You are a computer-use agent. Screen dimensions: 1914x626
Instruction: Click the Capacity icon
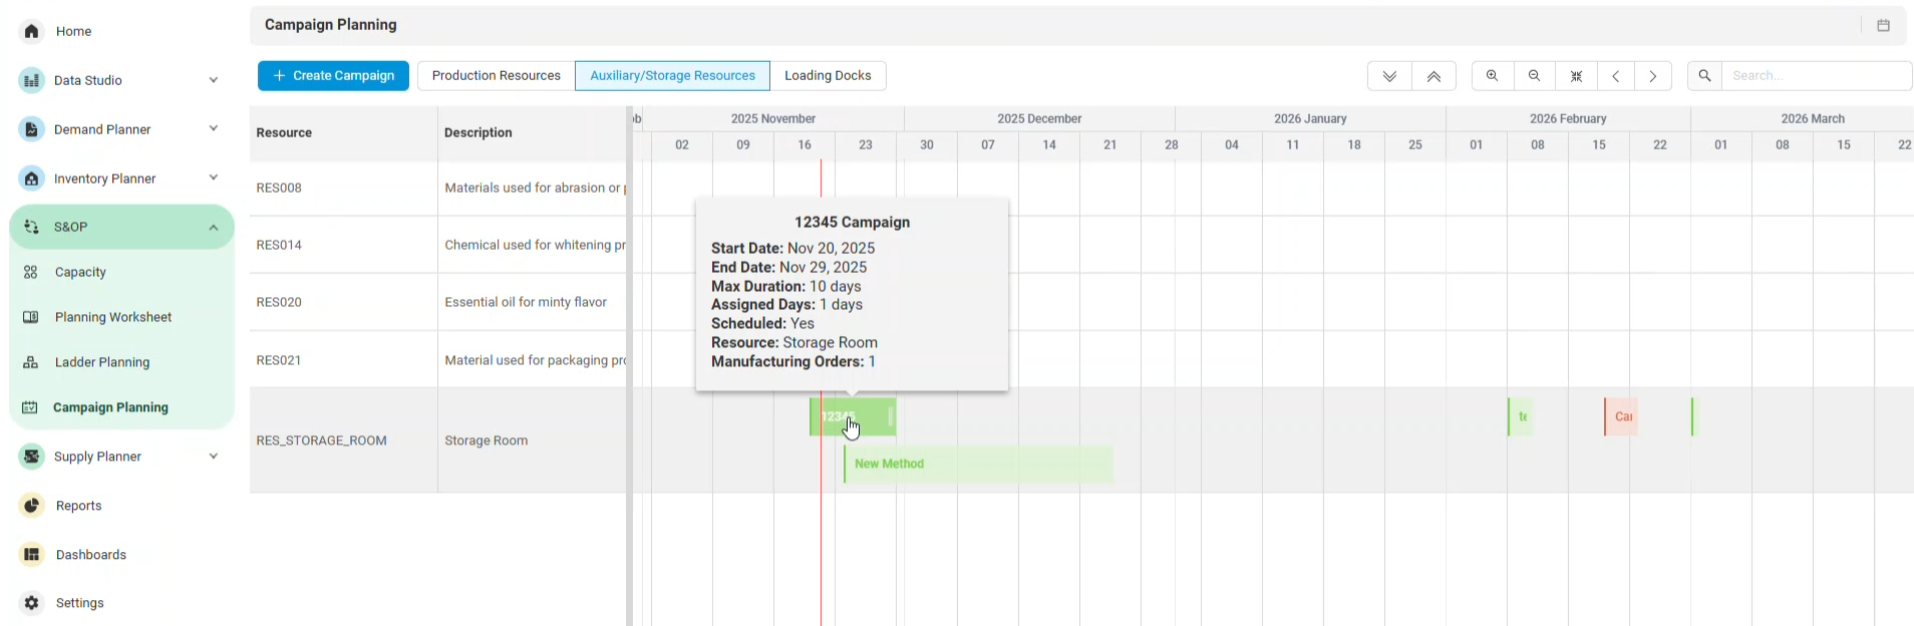(x=31, y=272)
